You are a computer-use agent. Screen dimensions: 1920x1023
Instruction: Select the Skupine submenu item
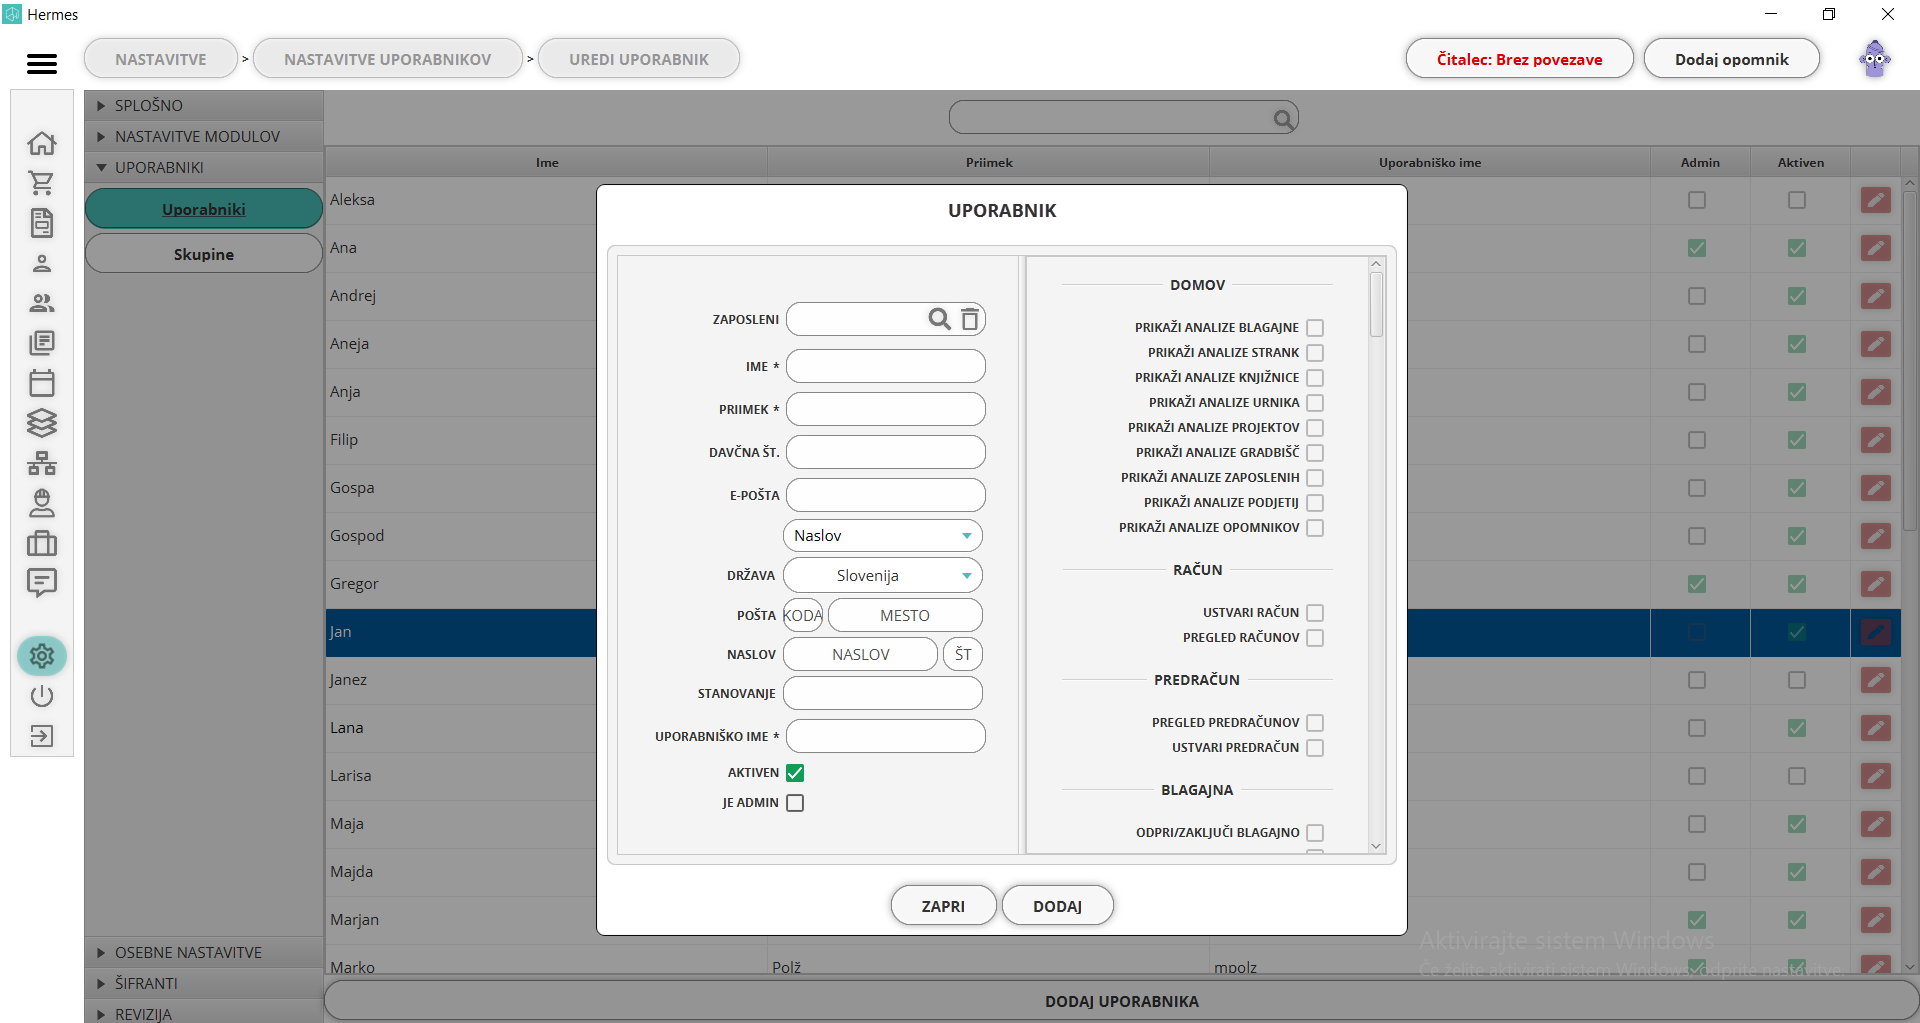tap(204, 254)
